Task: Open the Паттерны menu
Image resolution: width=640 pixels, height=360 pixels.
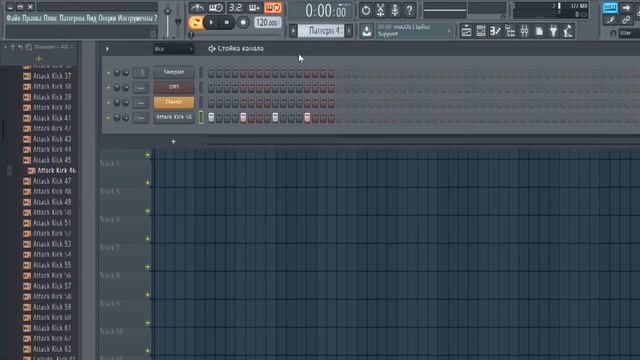Action: pyautogui.click(x=72, y=18)
